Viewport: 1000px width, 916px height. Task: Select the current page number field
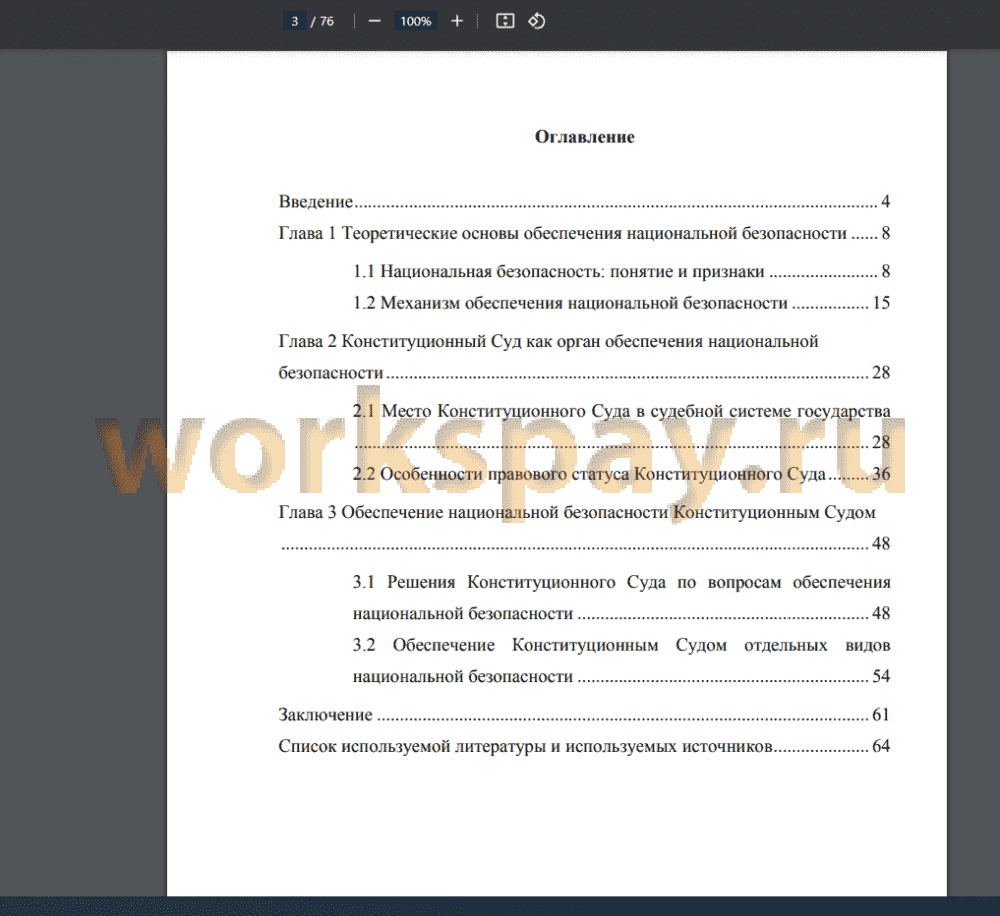[x=295, y=21]
